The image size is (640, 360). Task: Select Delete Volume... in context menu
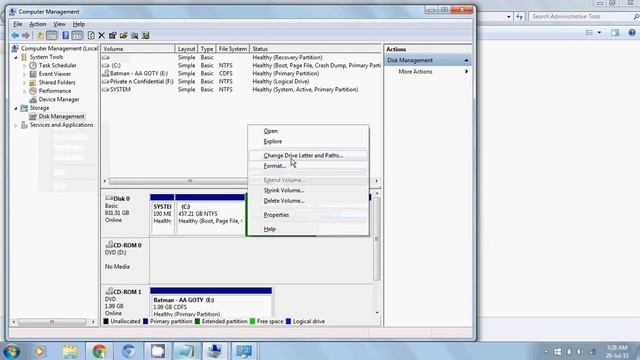pyautogui.click(x=308, y=201)
